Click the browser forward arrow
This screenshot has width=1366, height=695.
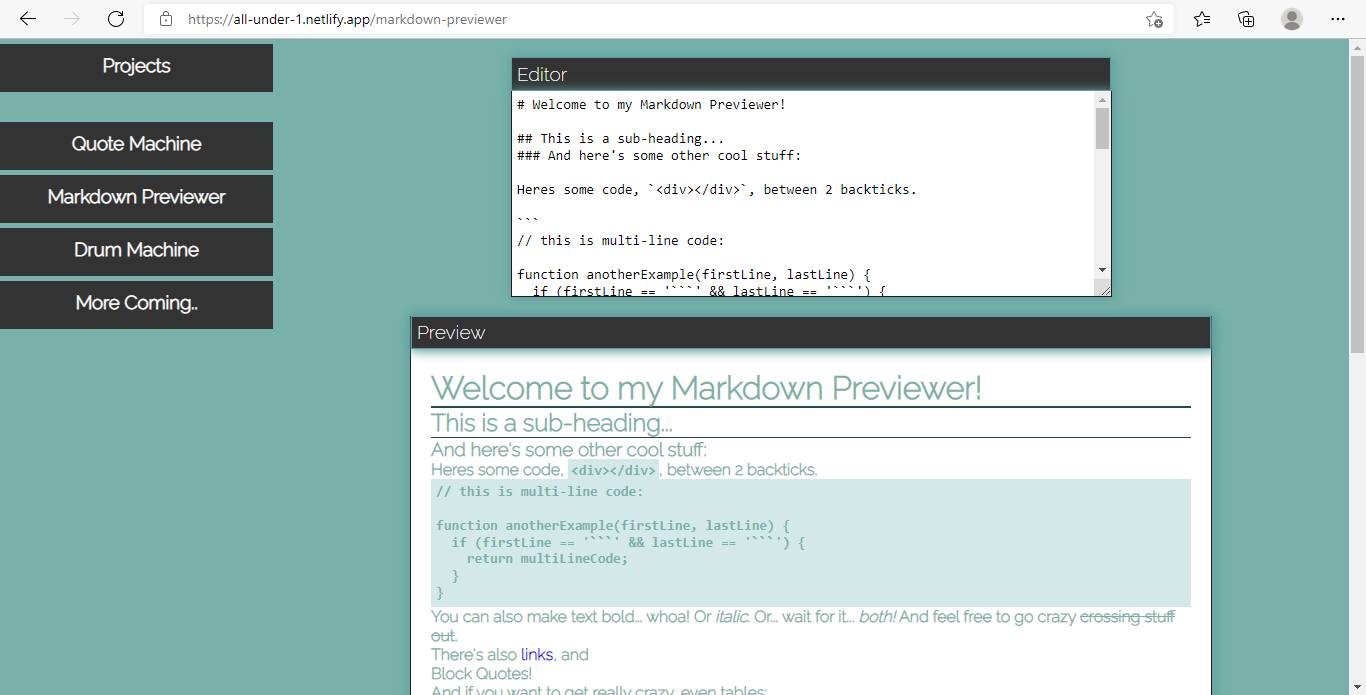[72, 19]
